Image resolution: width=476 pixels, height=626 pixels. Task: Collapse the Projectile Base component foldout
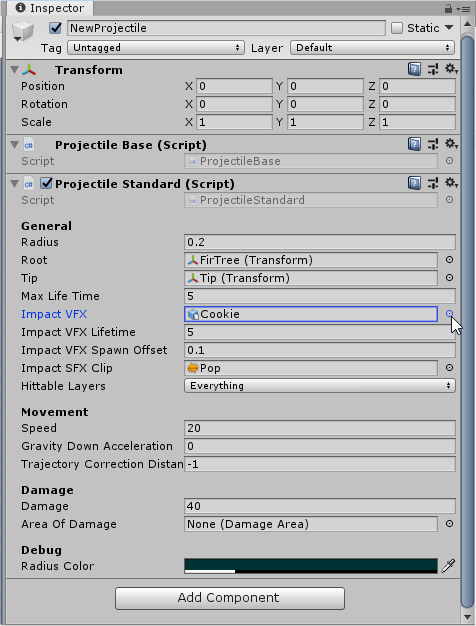click(x=15, y=145)
